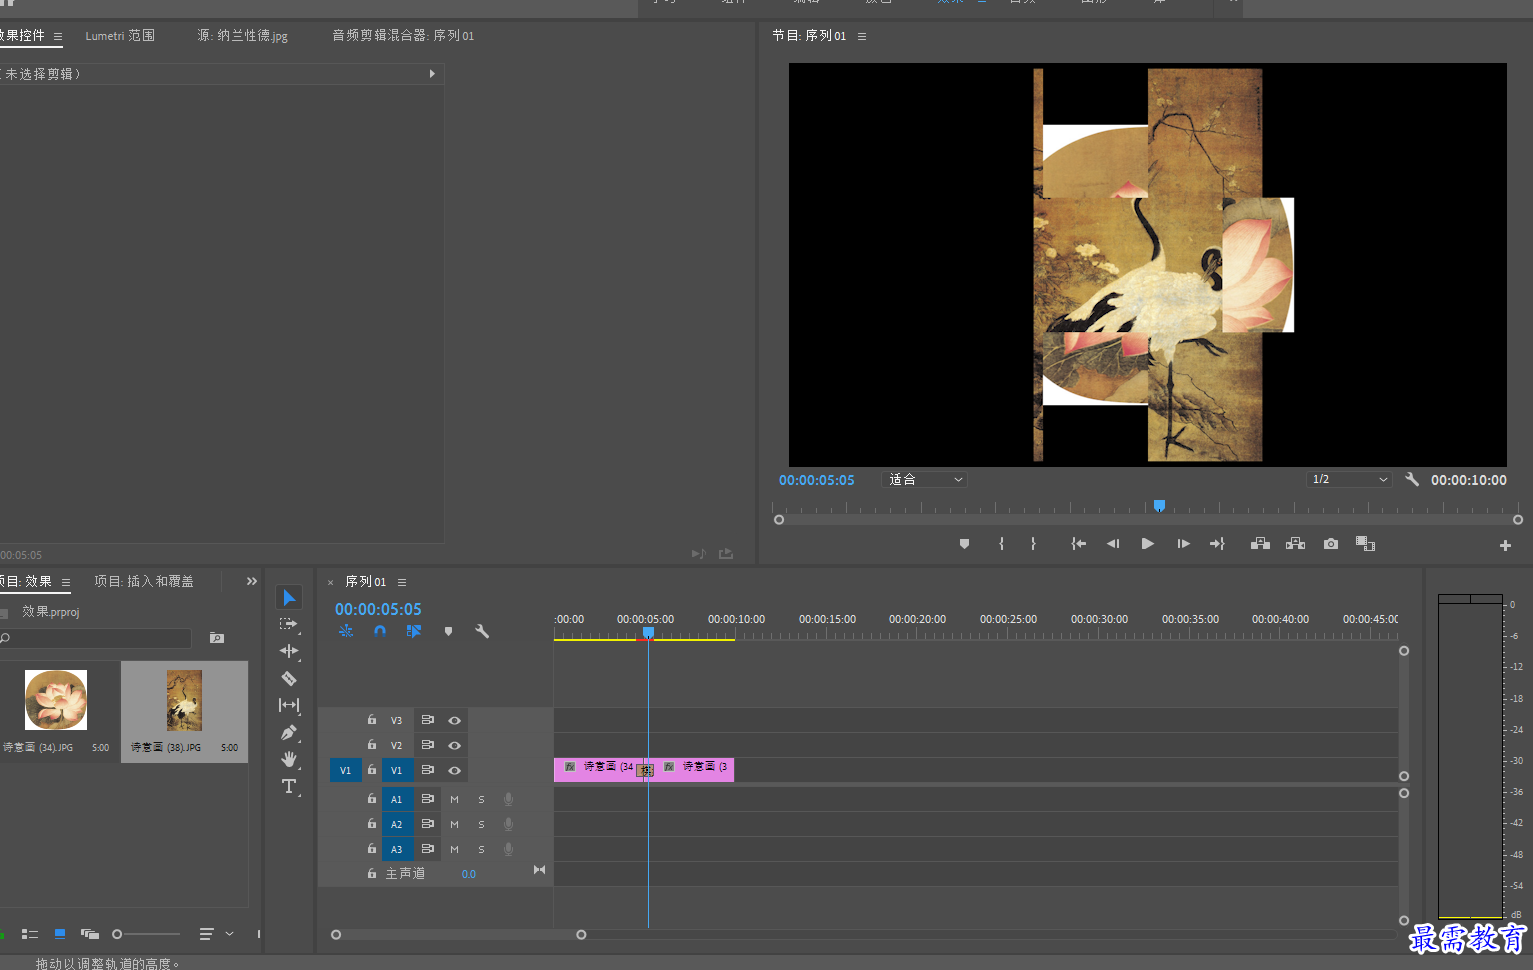This screenshot has width=1533, height=970.
Task: Add marker in program monitor
Action: pos(964,544)
